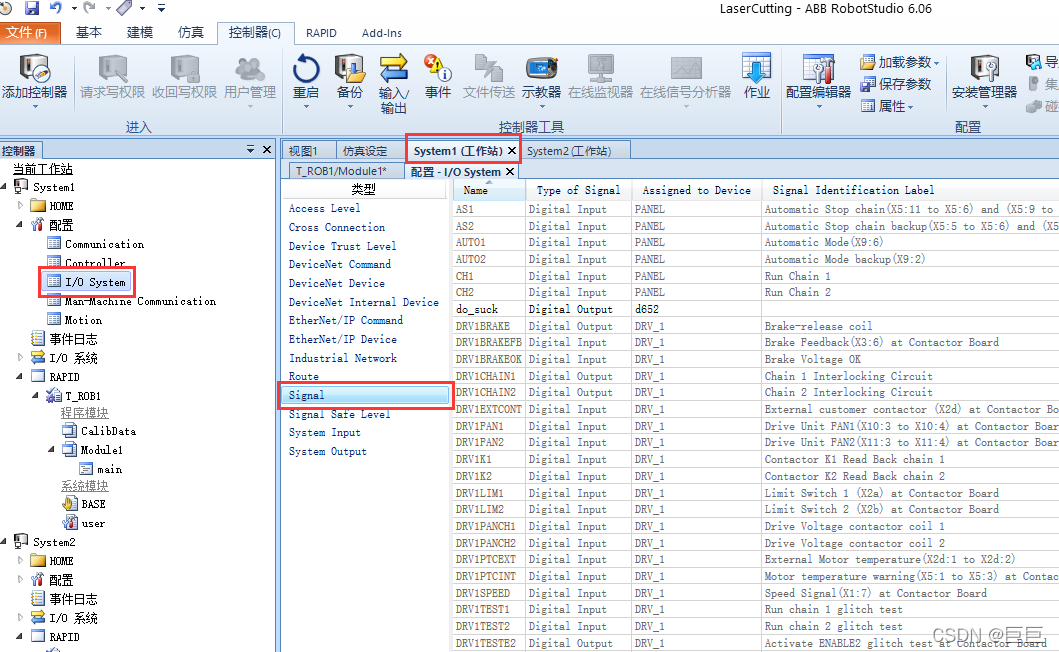1059x652 pixels.
Task: Select Access Level type
Action: click(324, 208)
